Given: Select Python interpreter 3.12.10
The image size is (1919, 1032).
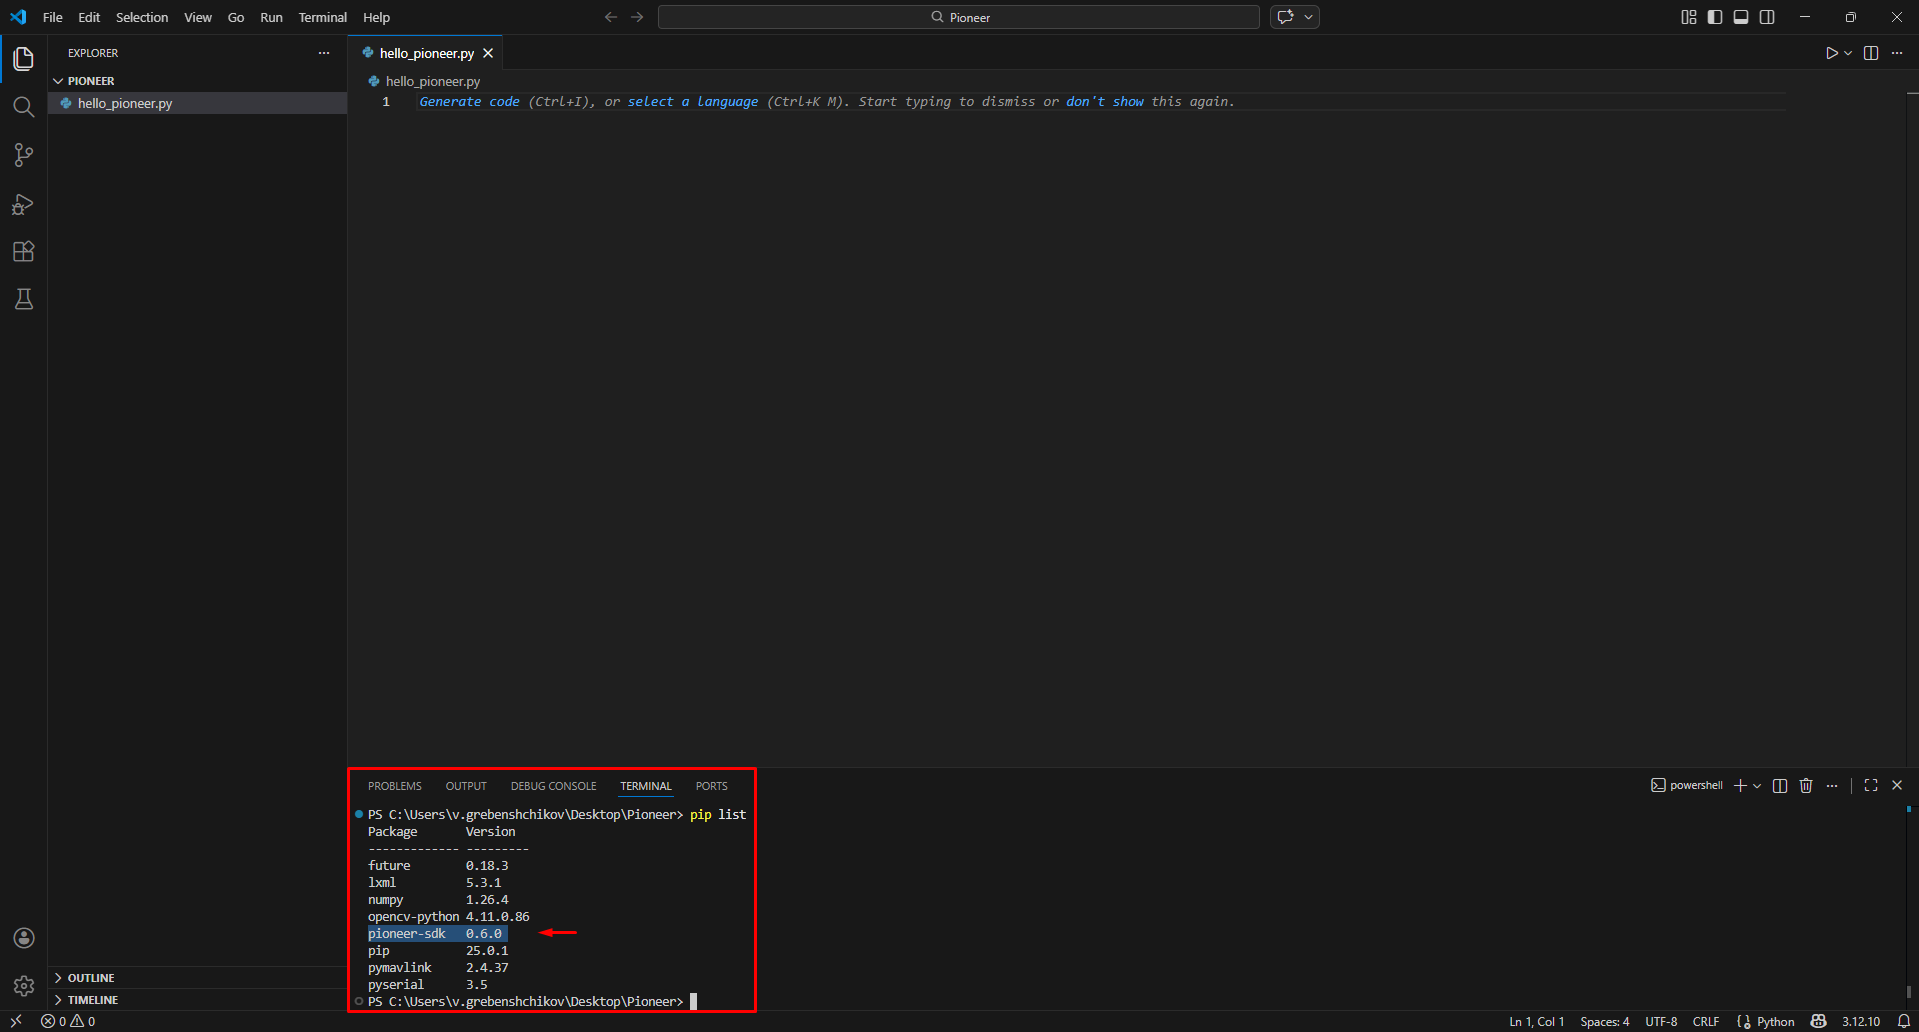Looking at the screenshot, I should tap(1861, 1021).
